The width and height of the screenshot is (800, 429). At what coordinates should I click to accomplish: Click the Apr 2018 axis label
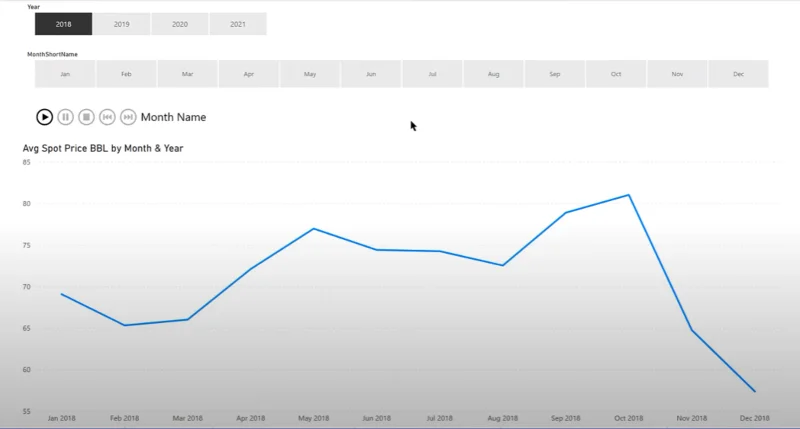[x=251, y=418]
